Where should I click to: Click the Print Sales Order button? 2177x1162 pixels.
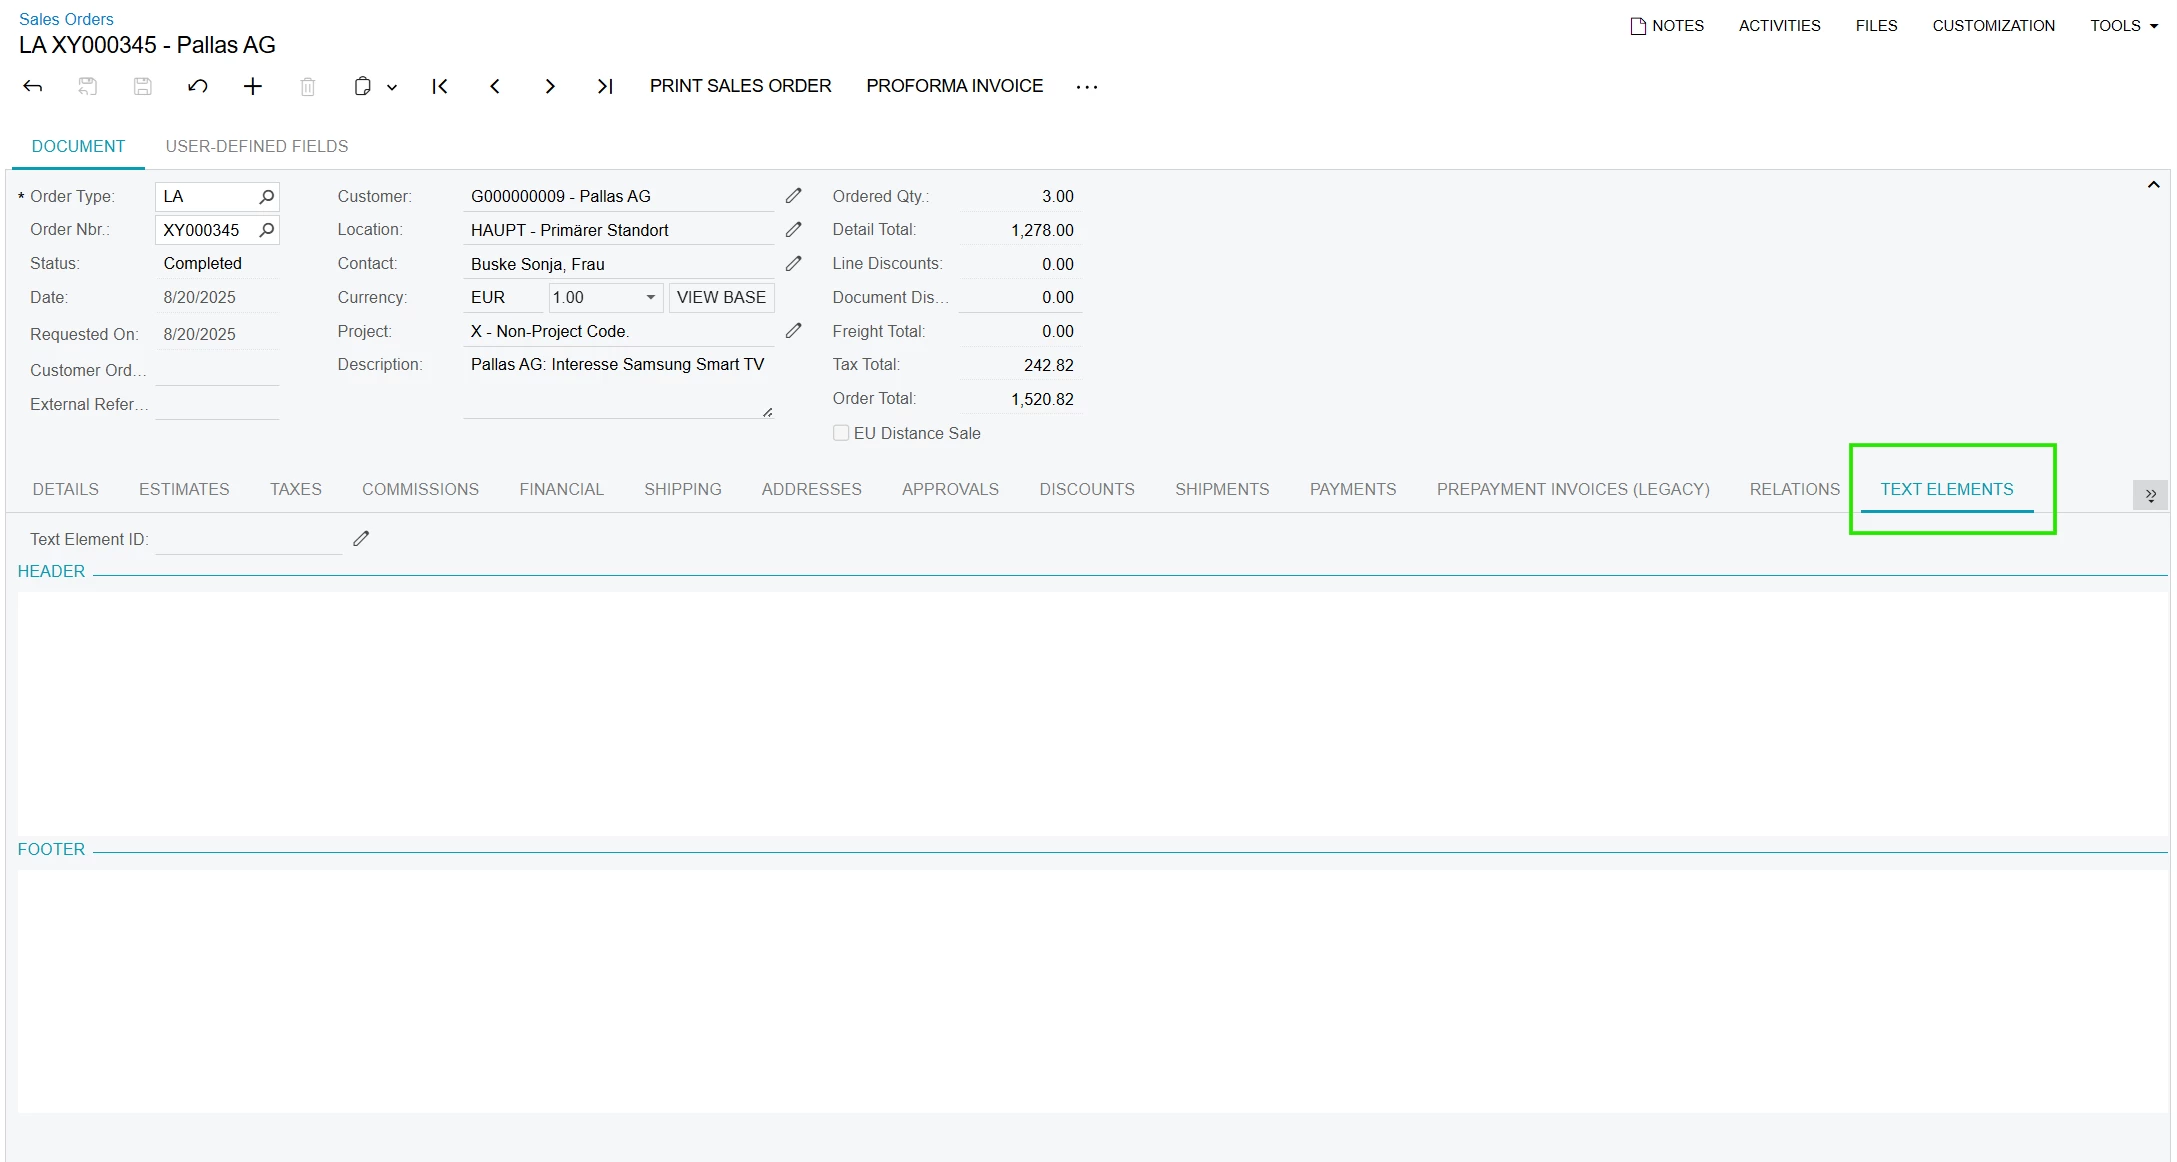point(740,86)
